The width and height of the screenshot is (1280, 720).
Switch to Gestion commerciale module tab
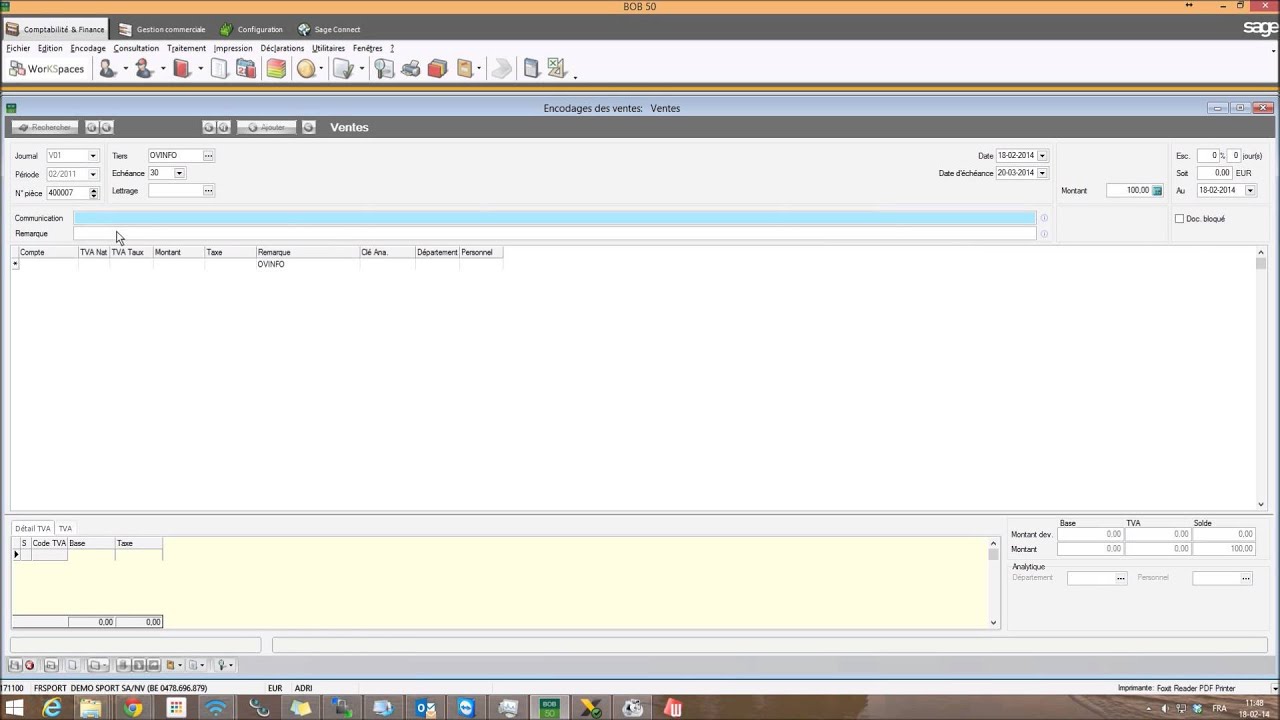click(x=161, y=29)
